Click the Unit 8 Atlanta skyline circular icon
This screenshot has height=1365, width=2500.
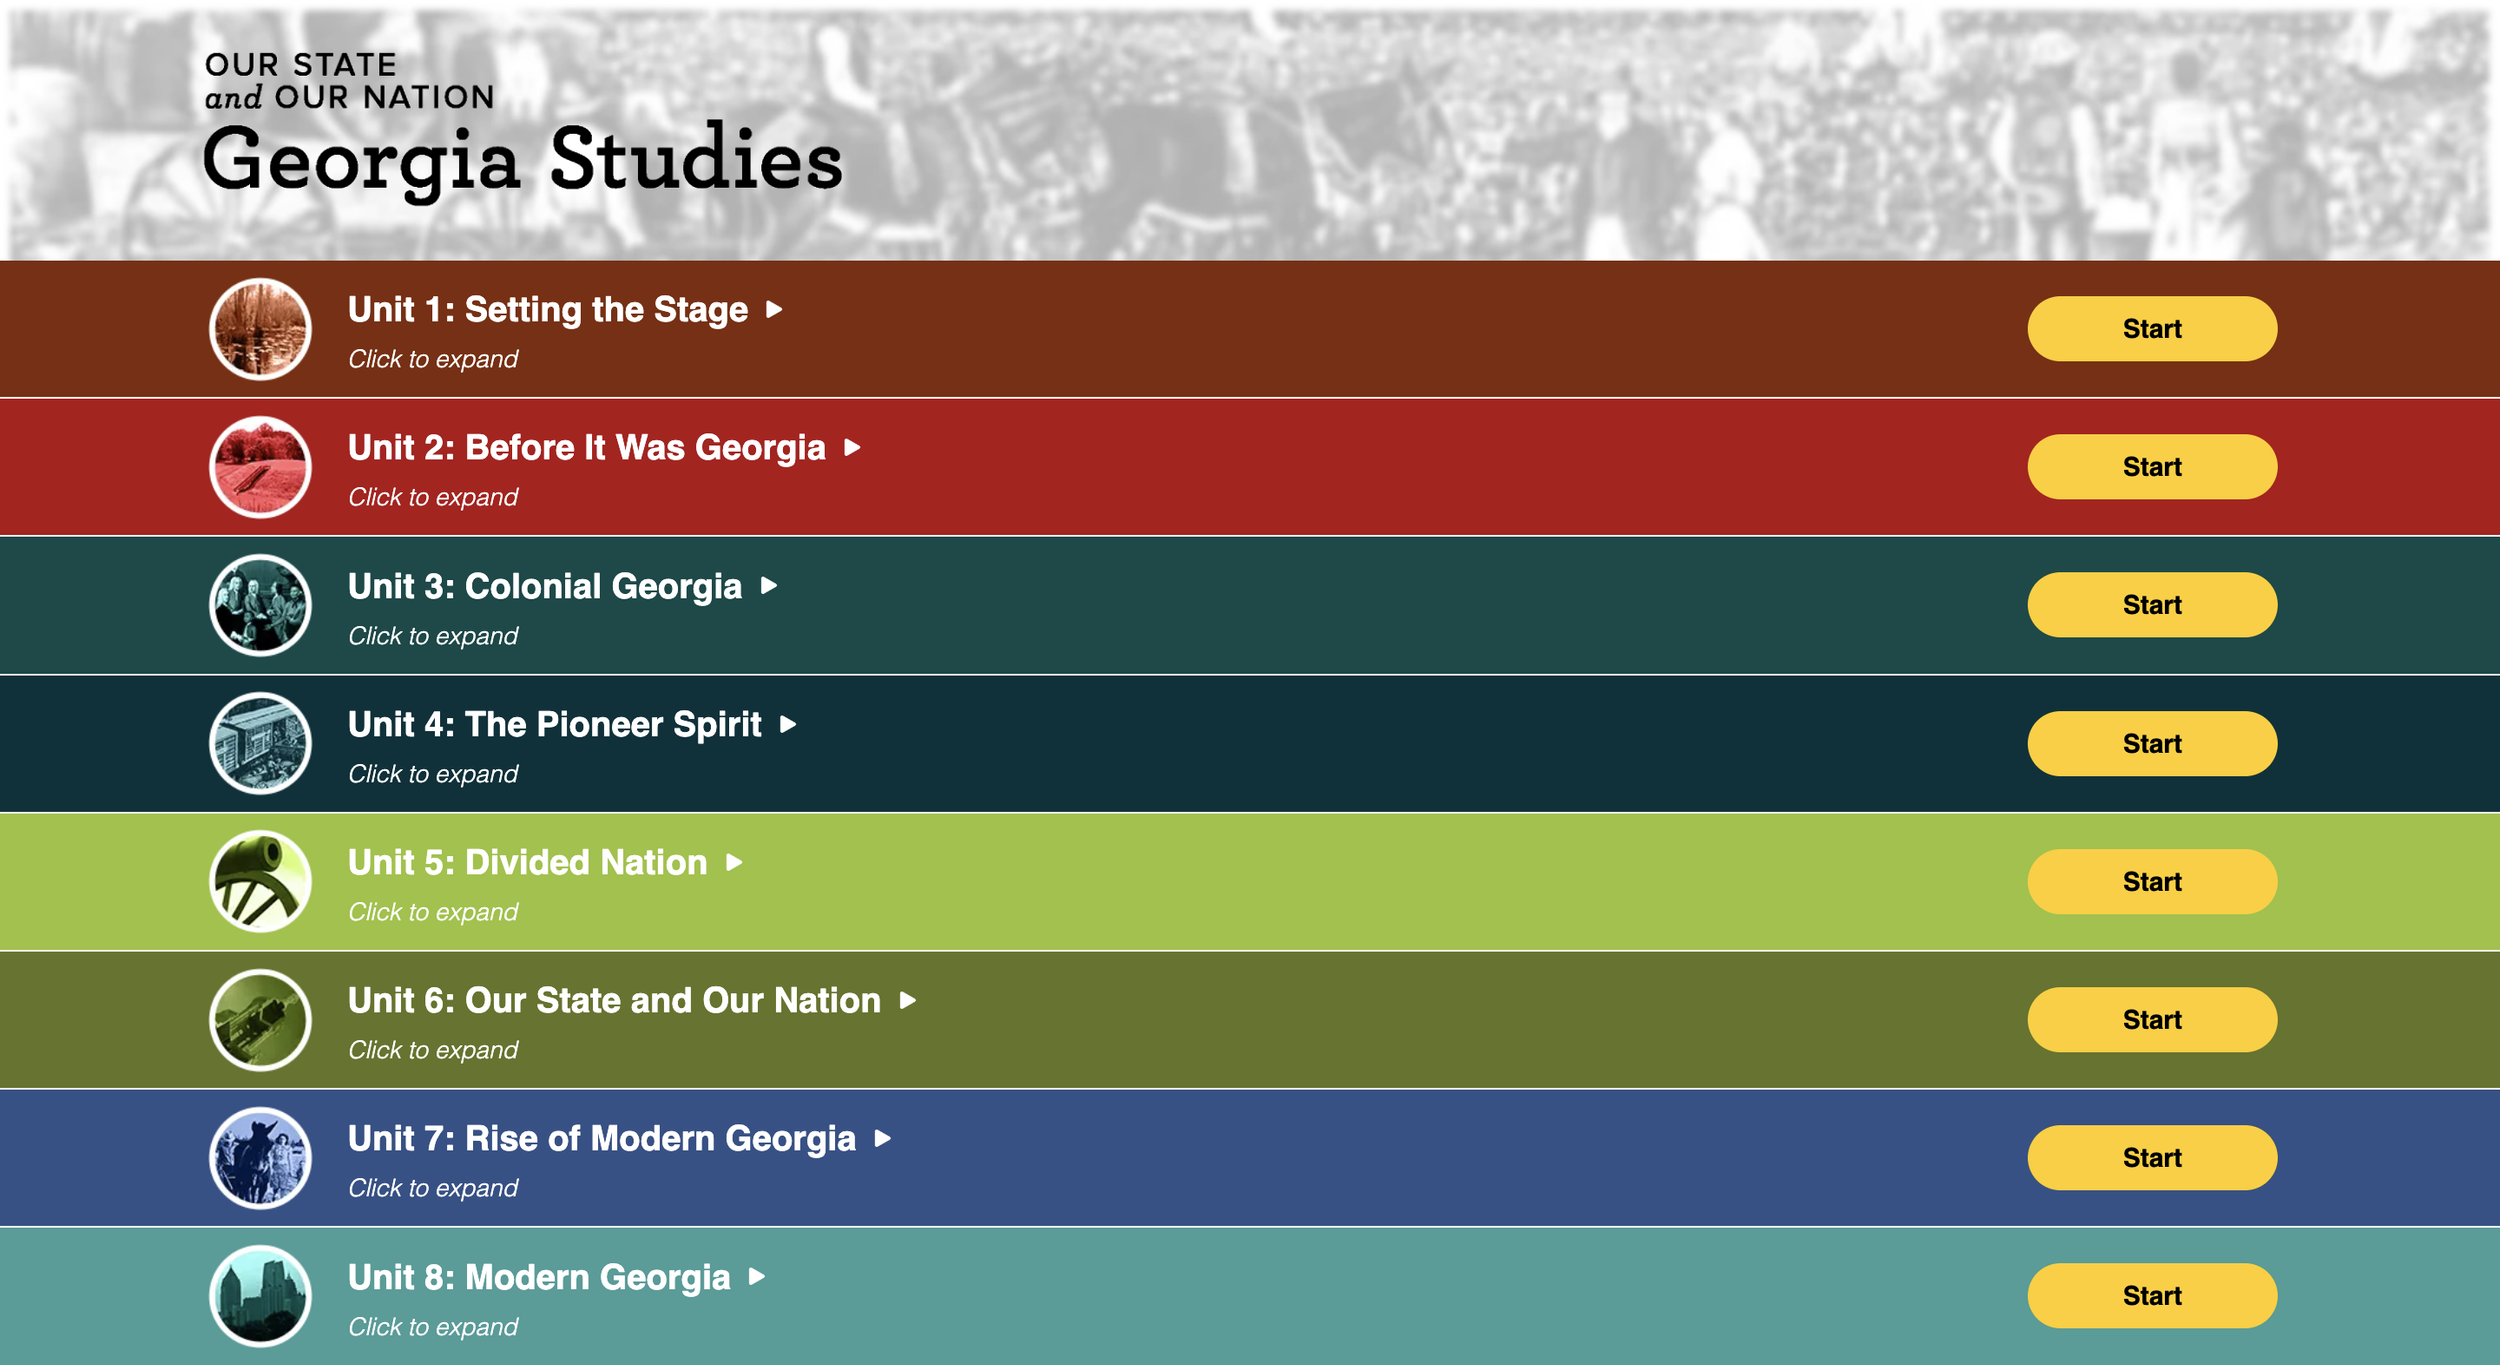click(260, 1296)
